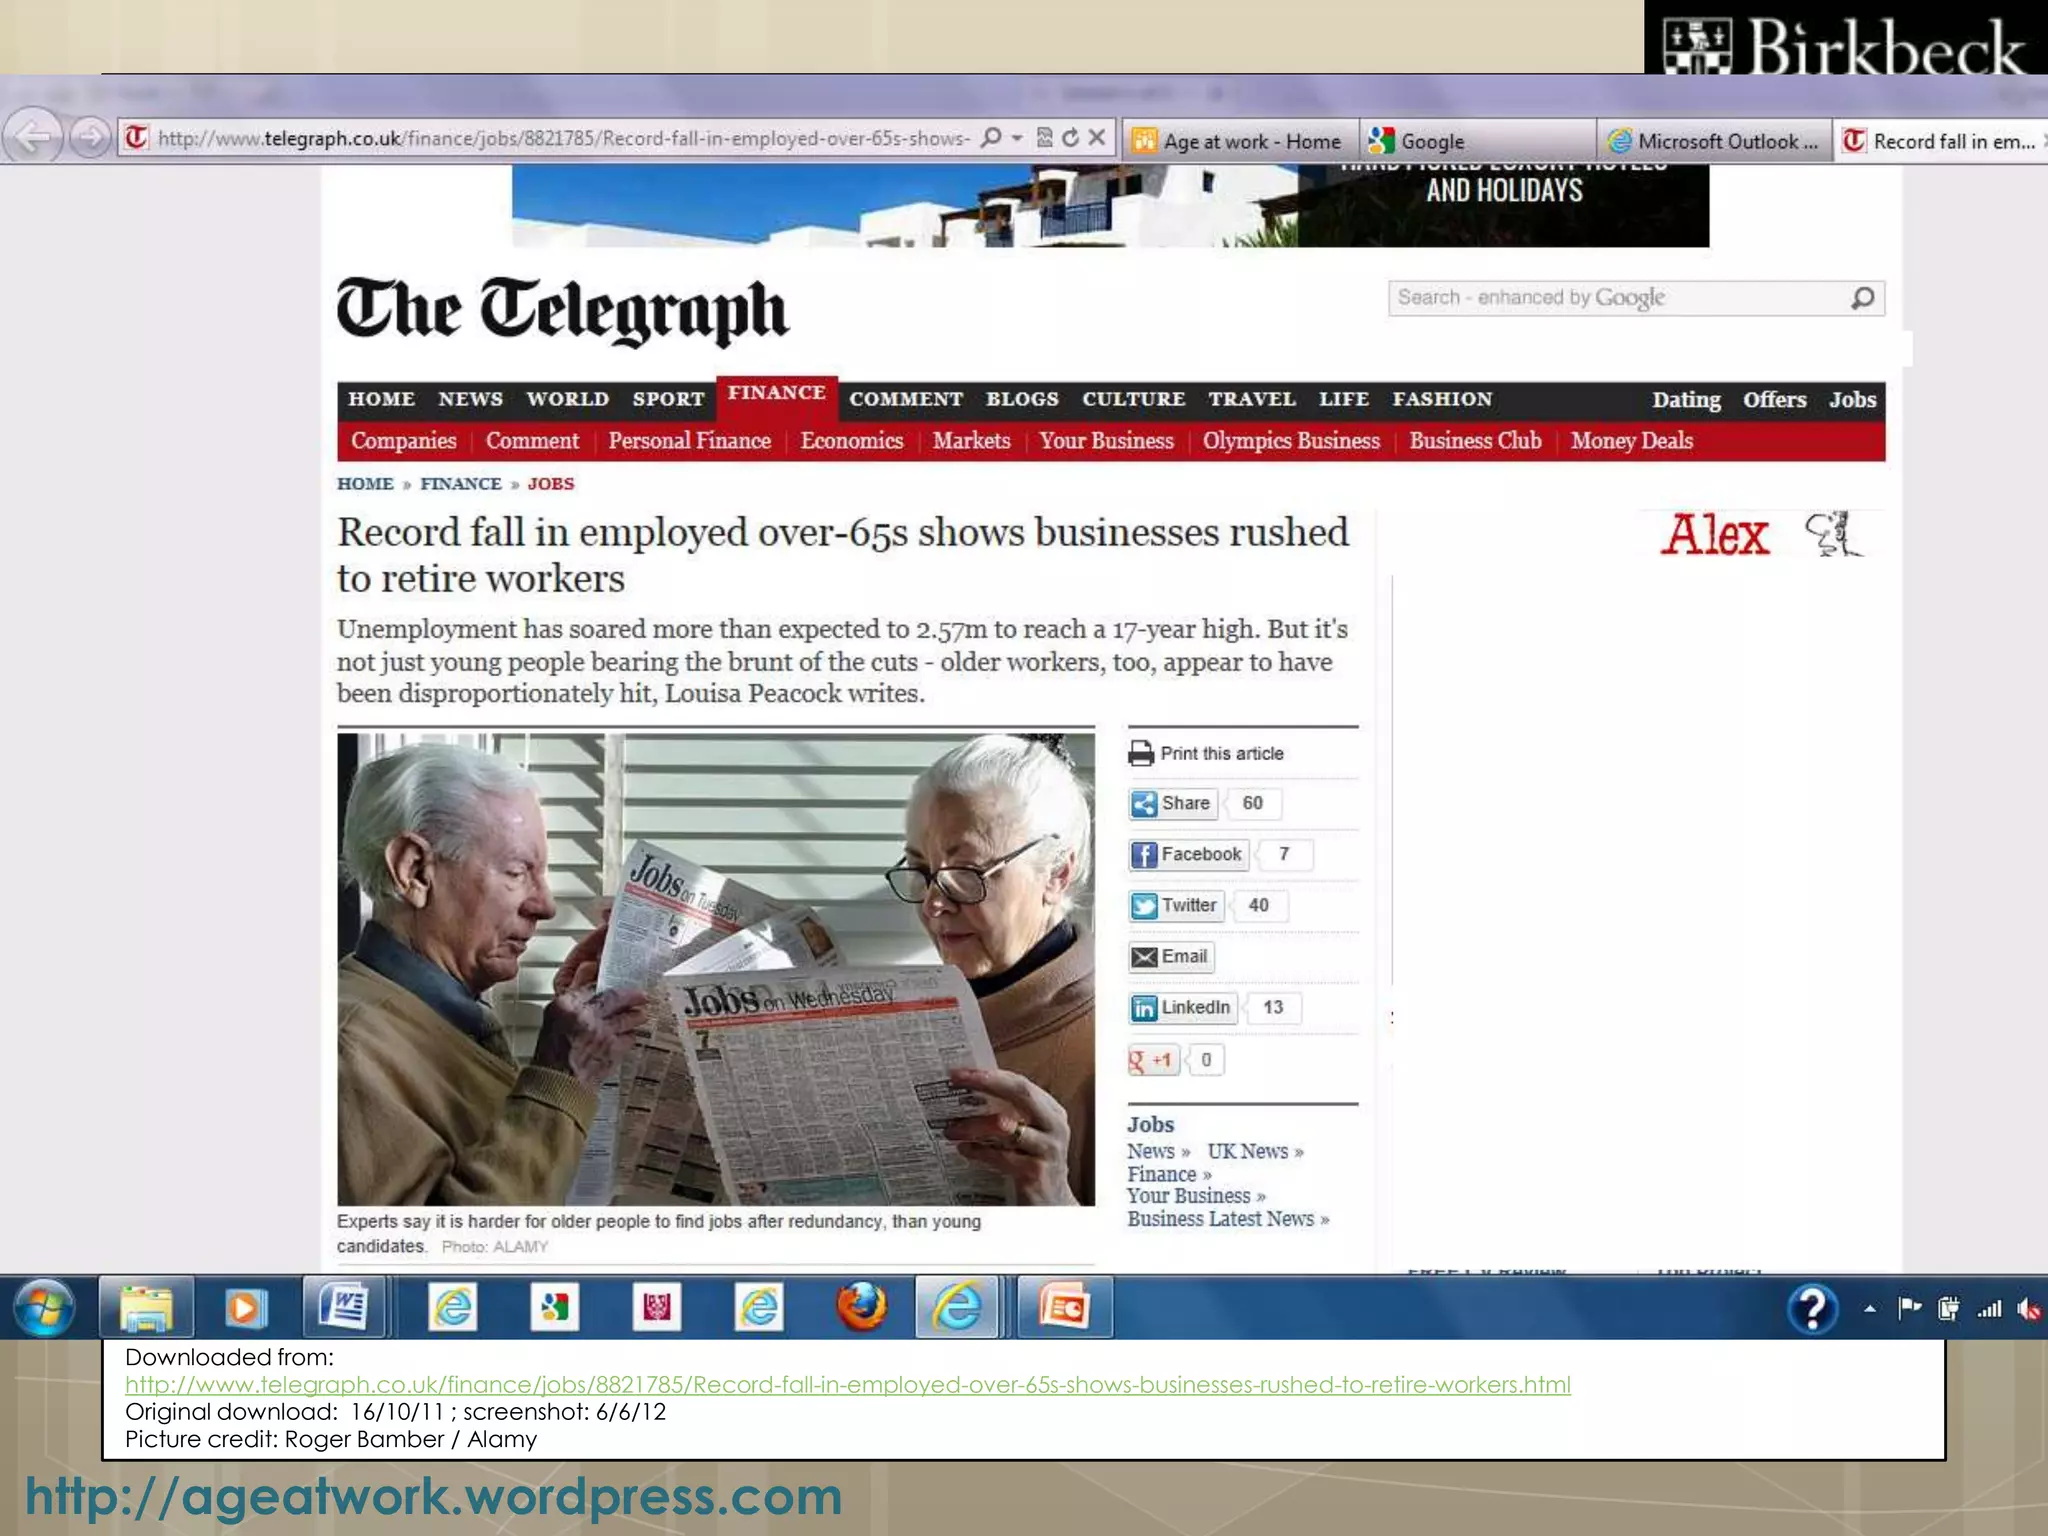Switch to Microsoft Outlook tab
The height and width of the screenshot is (1536, 2048).
[x=1715, y=141]
